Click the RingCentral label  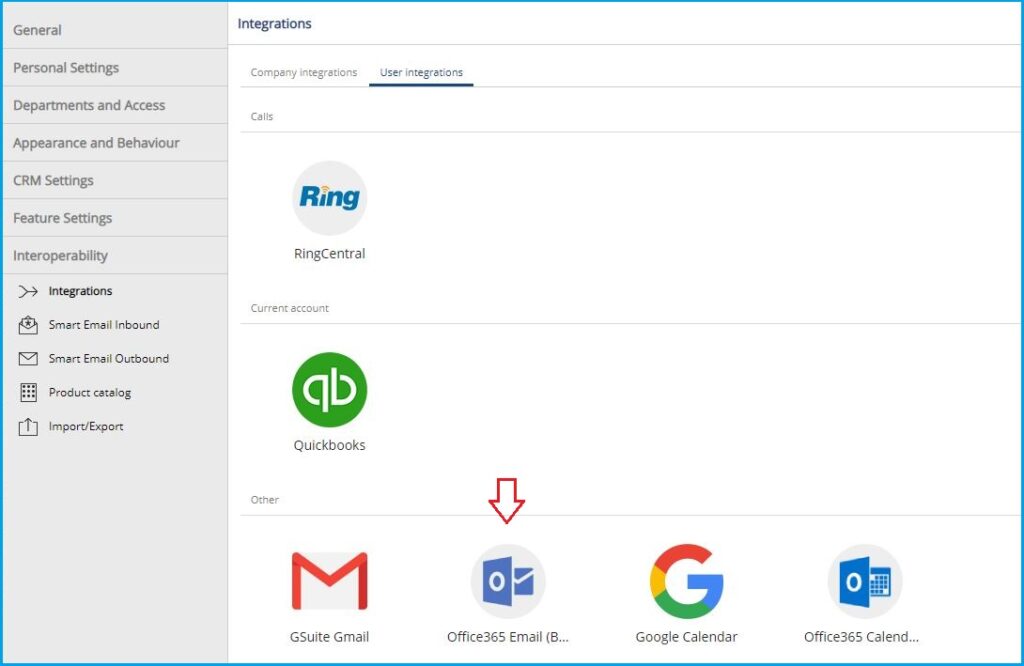coord(329,253)
